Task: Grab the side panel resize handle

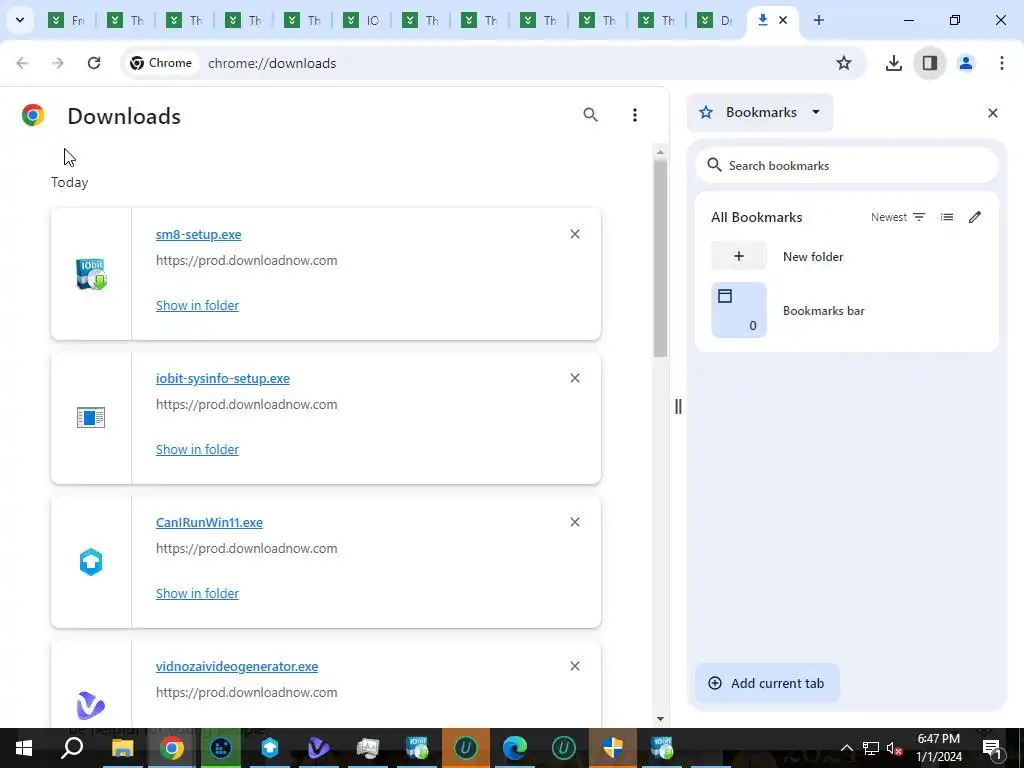Action: [x=678, y=406]
